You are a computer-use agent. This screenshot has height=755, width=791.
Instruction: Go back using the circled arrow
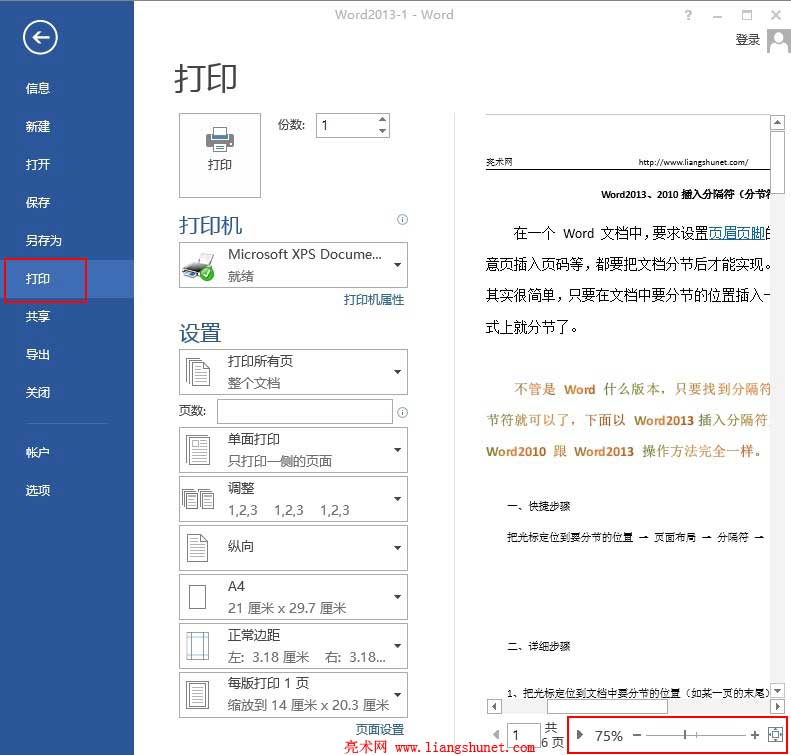tap(40, 37)
